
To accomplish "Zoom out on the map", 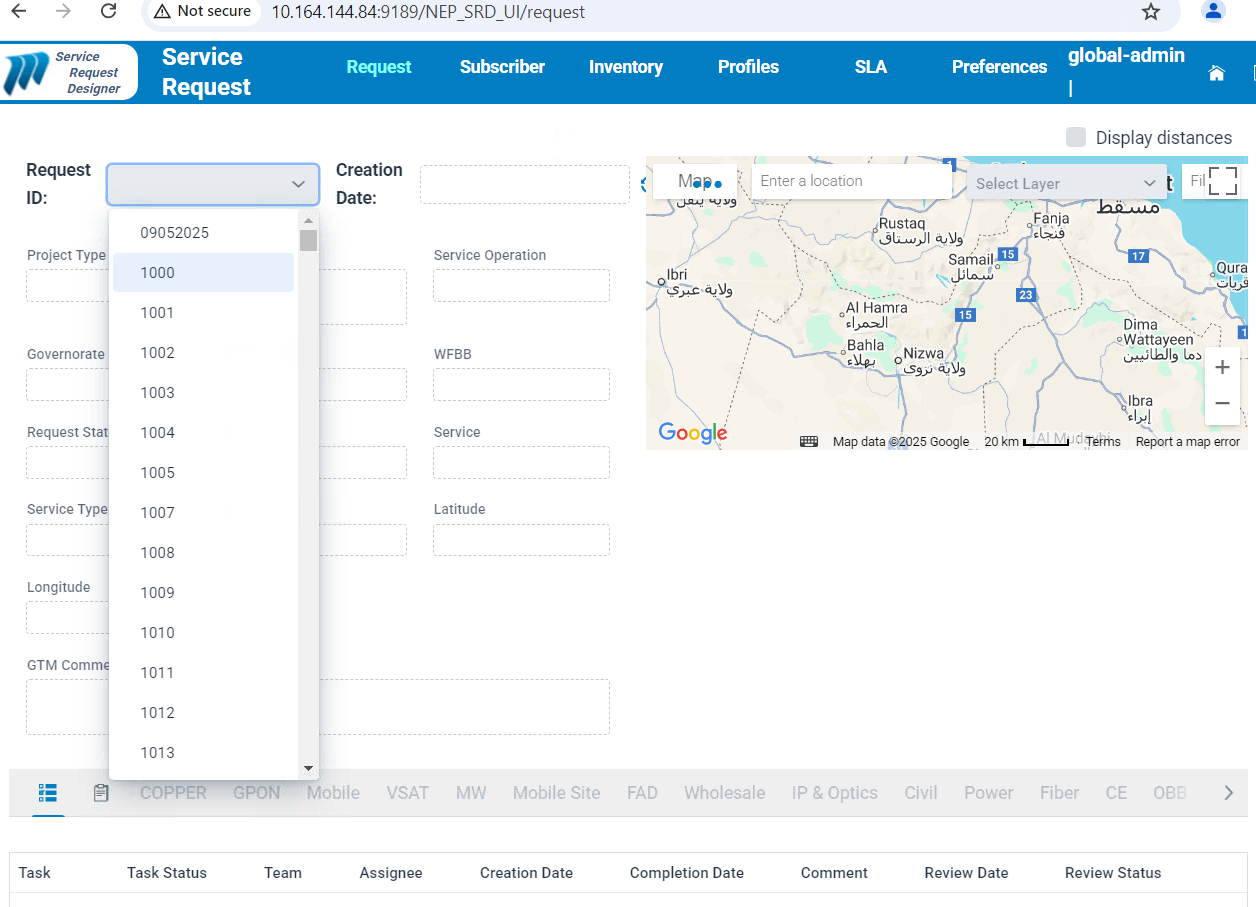I will [1222, 404].
